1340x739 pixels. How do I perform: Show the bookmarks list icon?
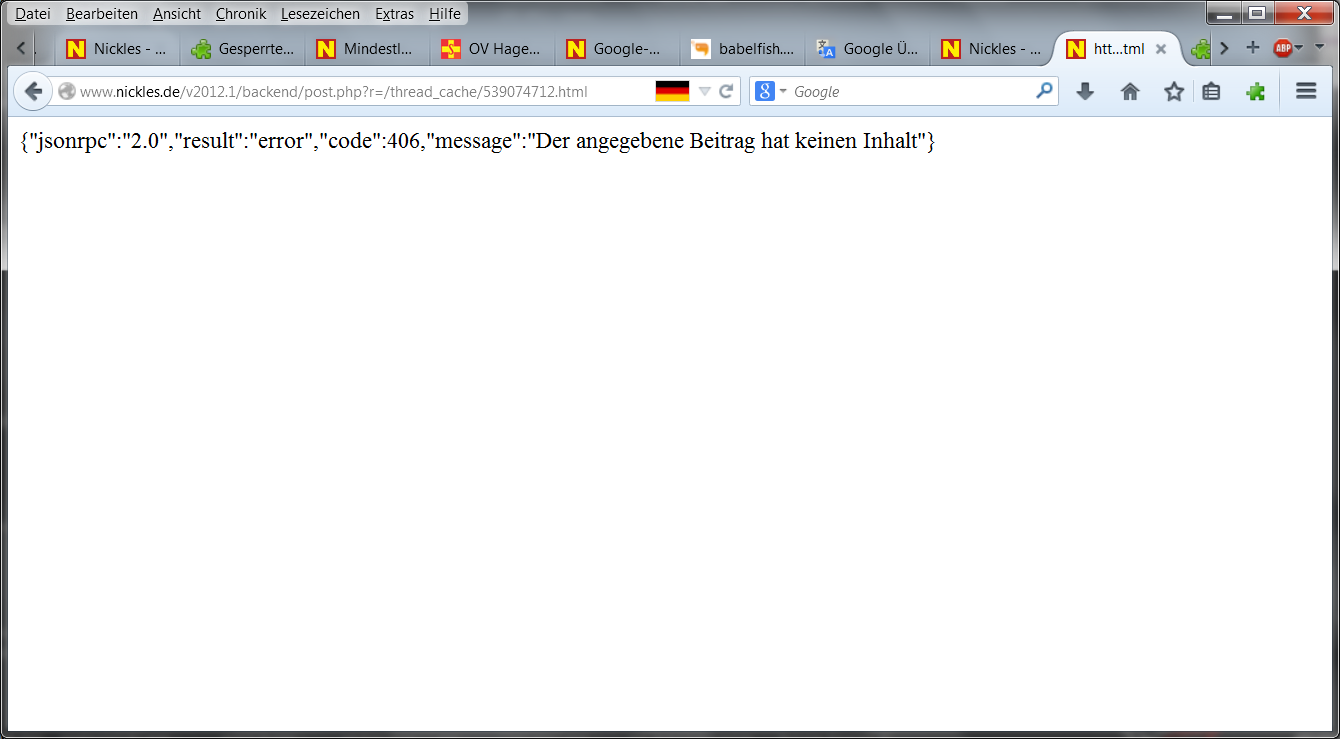pyautogui.click(x=1211, y=92)
